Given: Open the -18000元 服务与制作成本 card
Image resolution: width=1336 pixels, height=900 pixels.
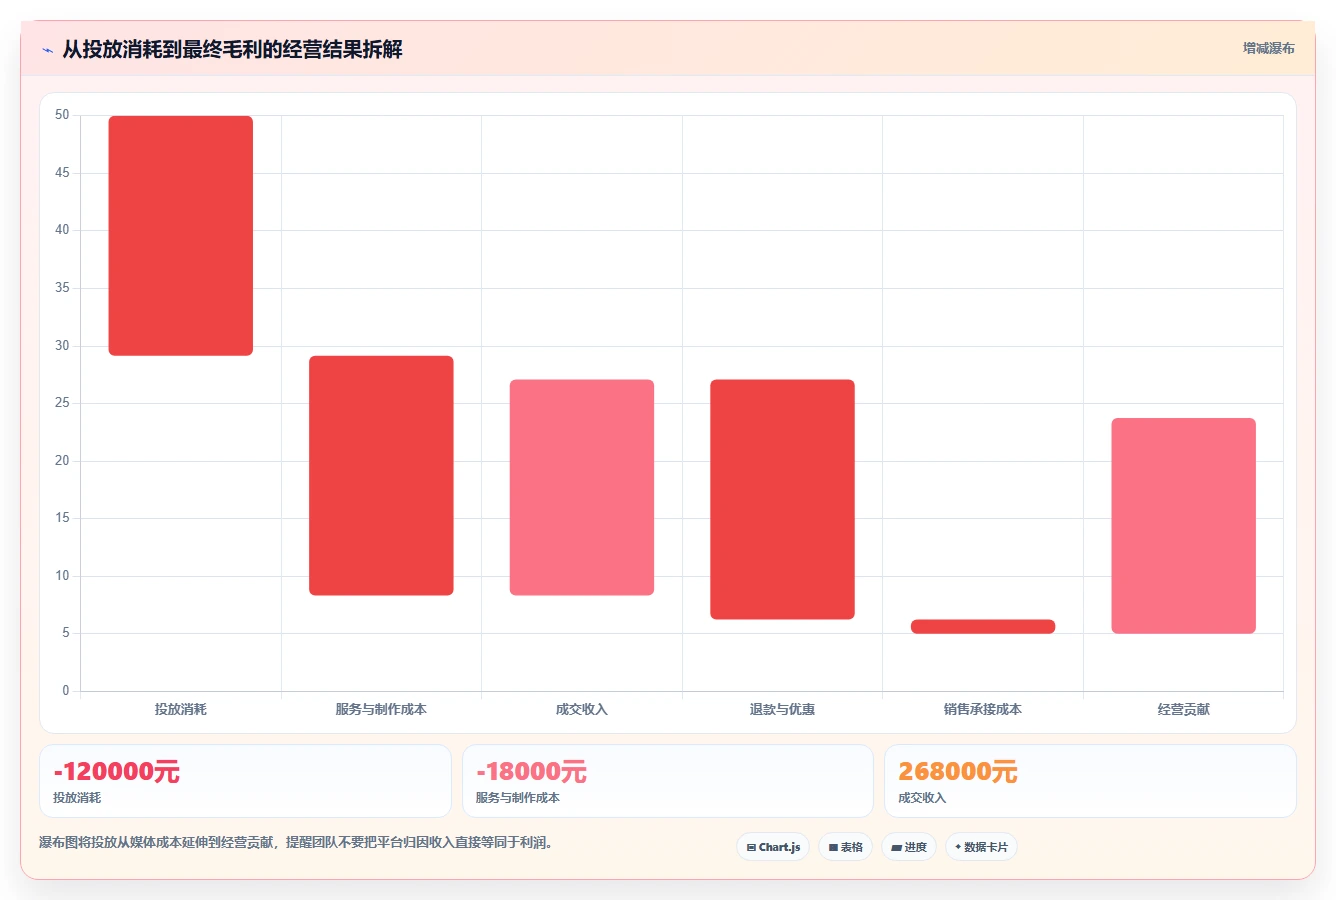Looking at the screenshot, I should 668,781.
